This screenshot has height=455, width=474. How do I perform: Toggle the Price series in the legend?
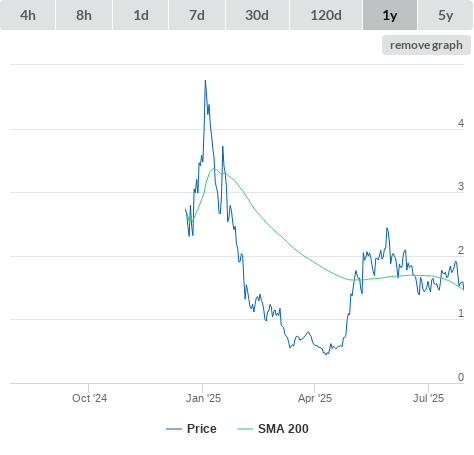tap(191, 429)
